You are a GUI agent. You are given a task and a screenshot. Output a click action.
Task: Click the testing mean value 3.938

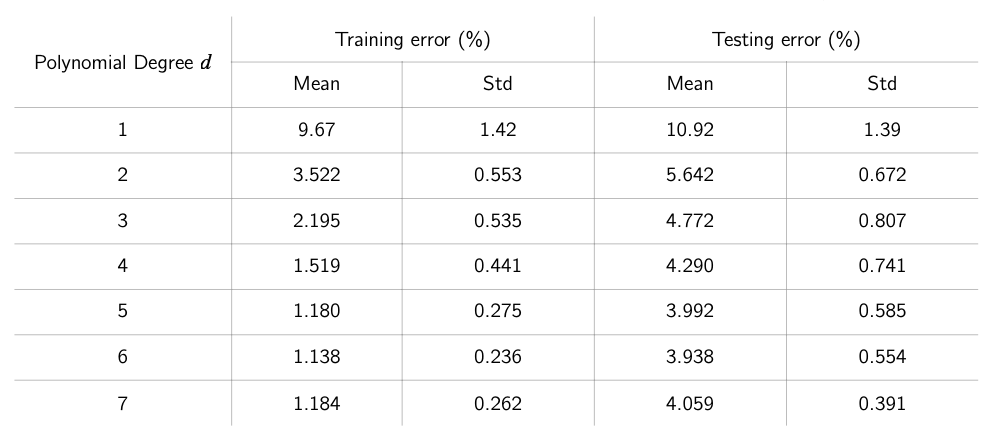pyautogui.click(x=690, y=357)
